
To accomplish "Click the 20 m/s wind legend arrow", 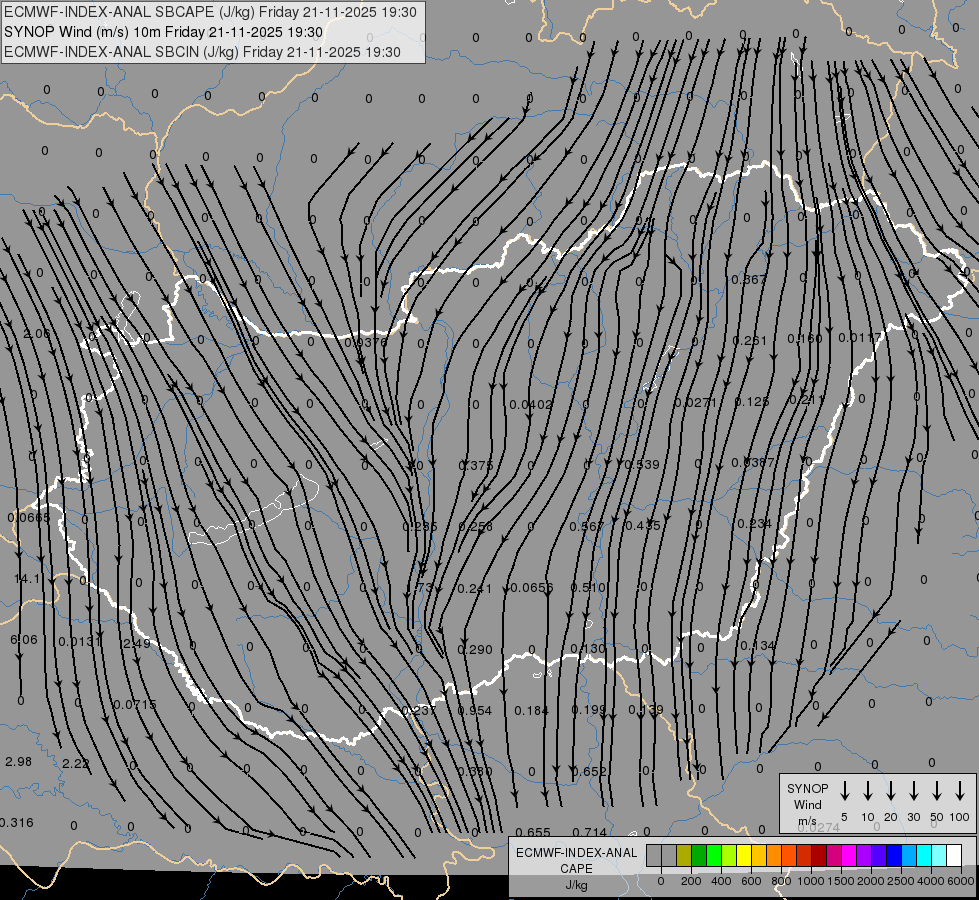I will click(x=891, y=791).
